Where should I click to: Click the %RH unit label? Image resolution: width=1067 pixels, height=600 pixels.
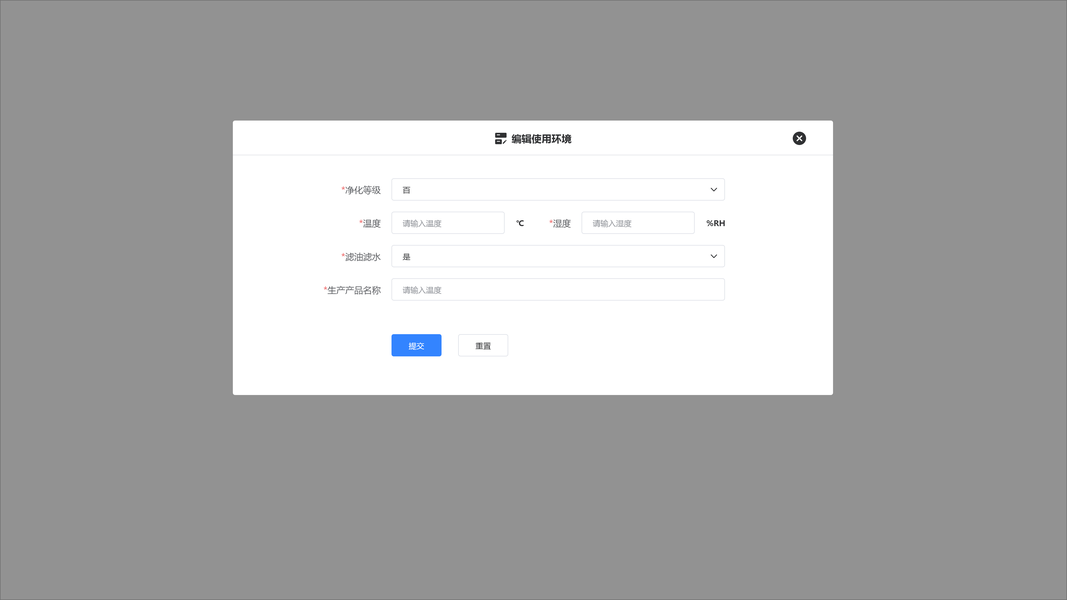click(715, 223)
